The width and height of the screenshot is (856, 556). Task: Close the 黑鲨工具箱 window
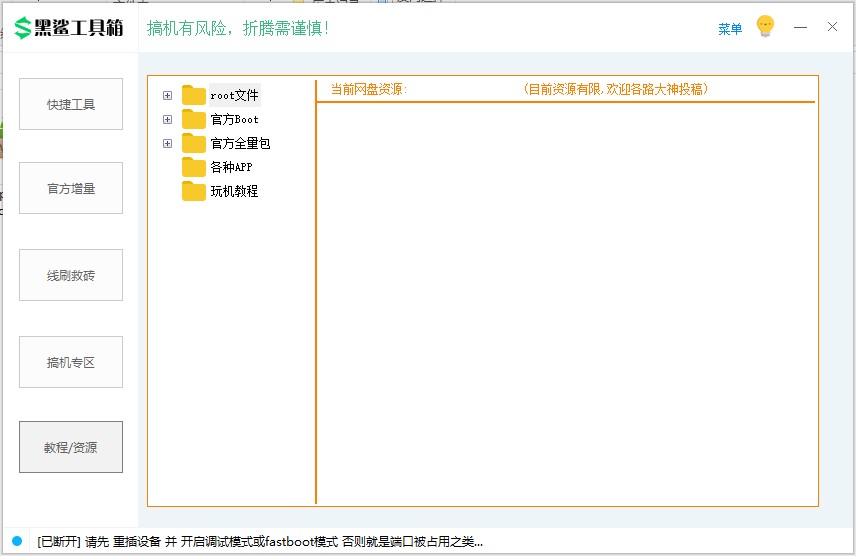tap(832, 27)
